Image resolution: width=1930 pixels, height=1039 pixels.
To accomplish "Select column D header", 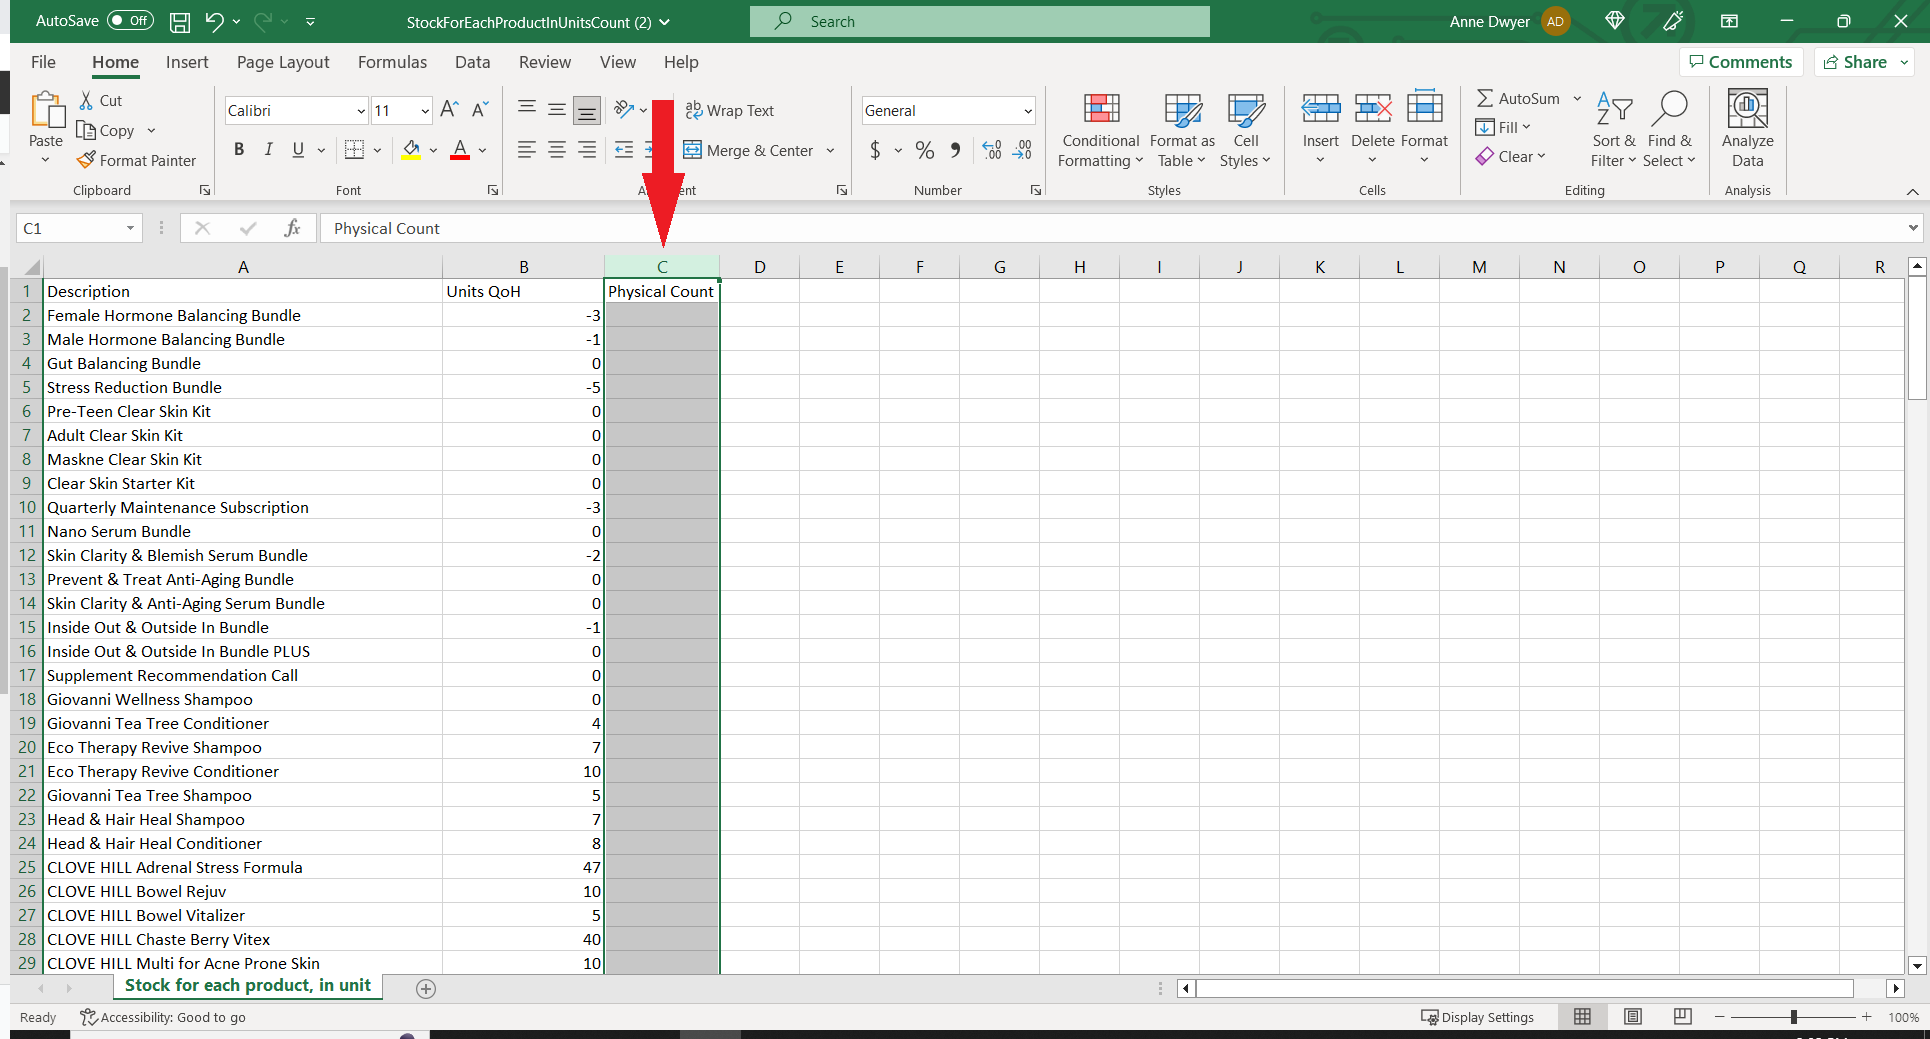I will pyautogui.click(x=760, y=267).
